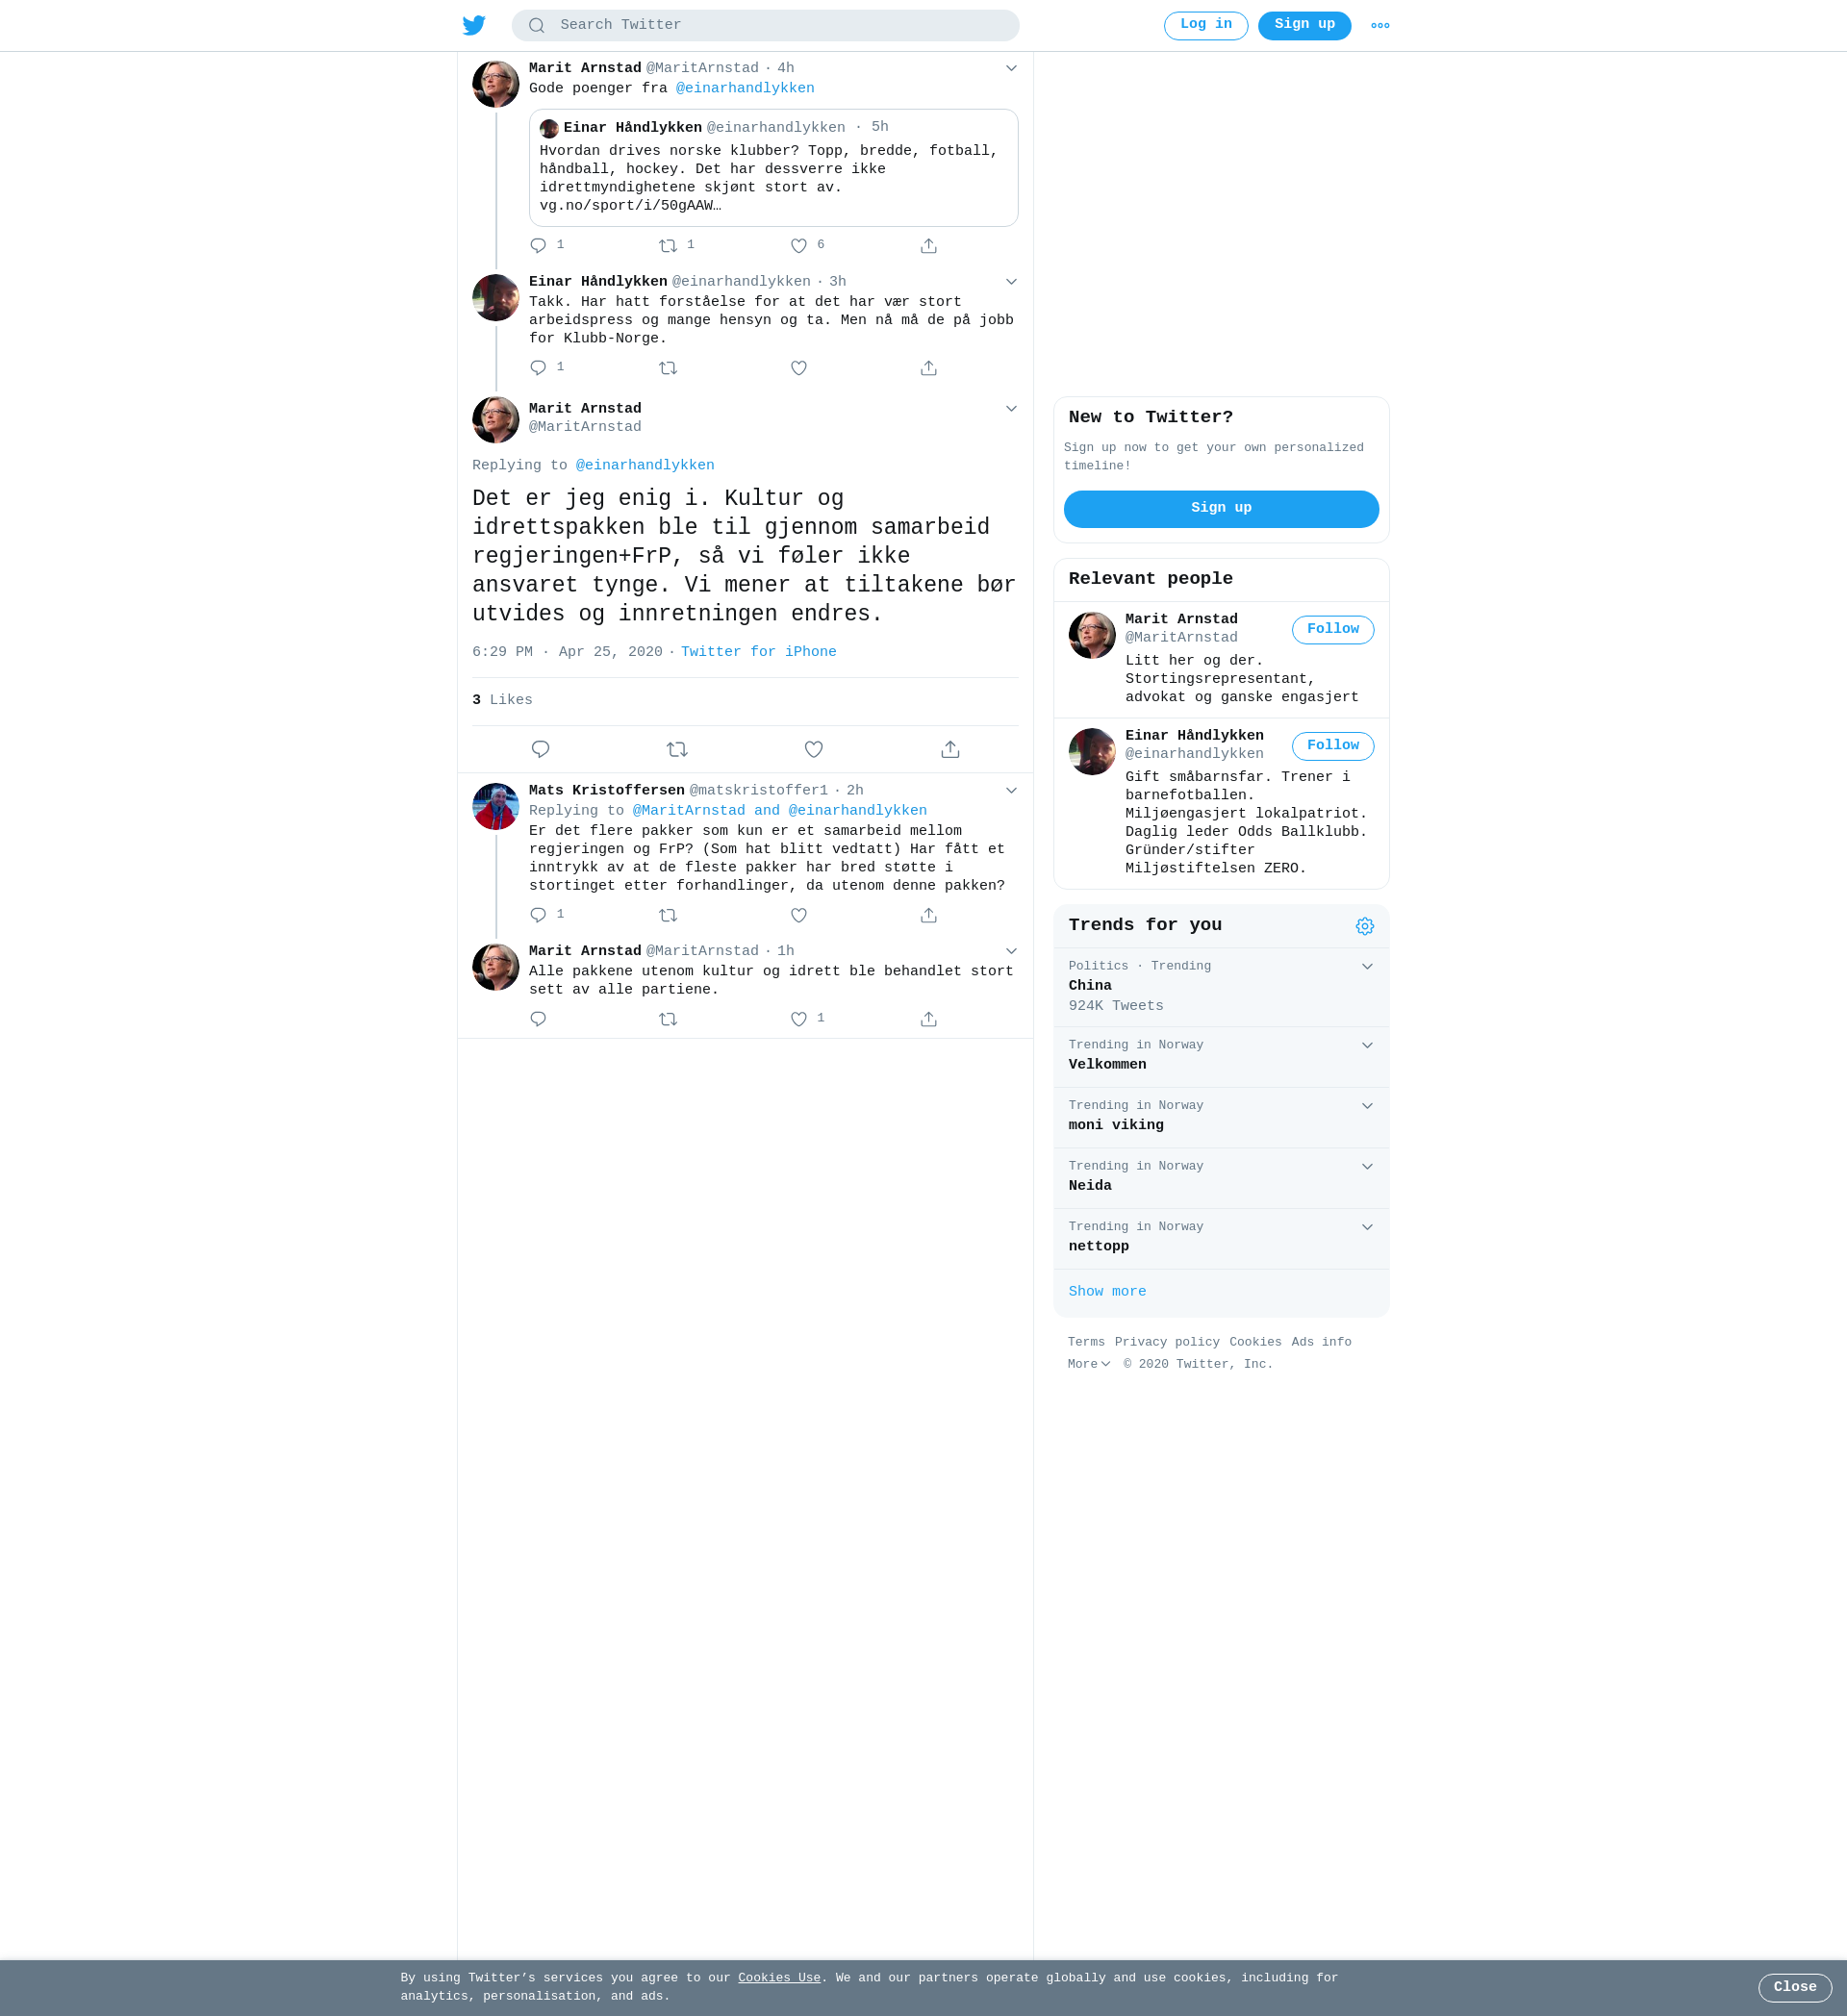Retweet the main tweet about Kultur og idrettspakken
1847x2016 pixels.
click(x=677, y=749)
